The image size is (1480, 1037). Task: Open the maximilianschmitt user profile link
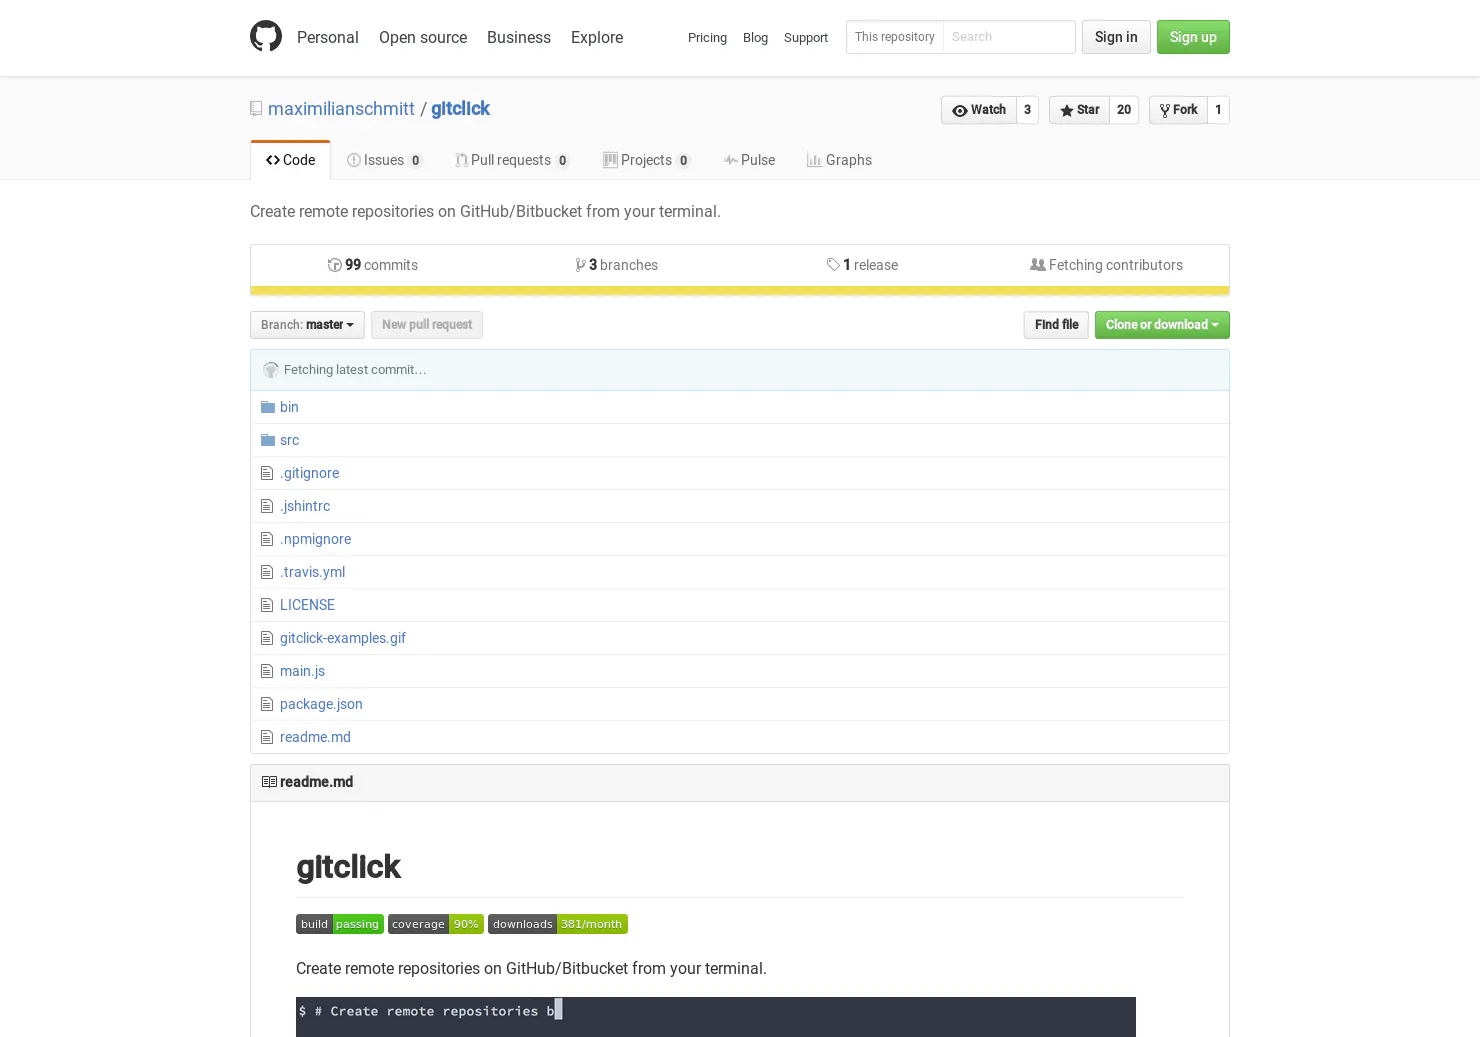pos(341,109)
